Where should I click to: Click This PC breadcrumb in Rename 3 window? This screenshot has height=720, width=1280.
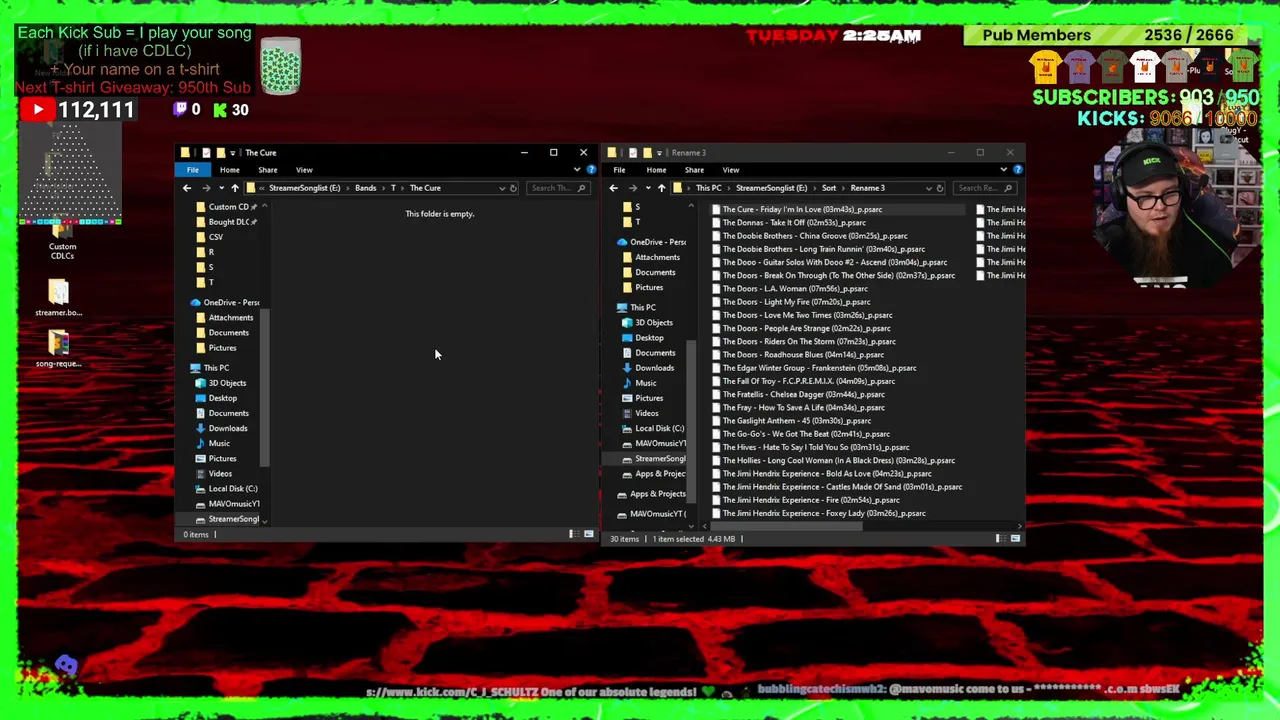point(708,188)
